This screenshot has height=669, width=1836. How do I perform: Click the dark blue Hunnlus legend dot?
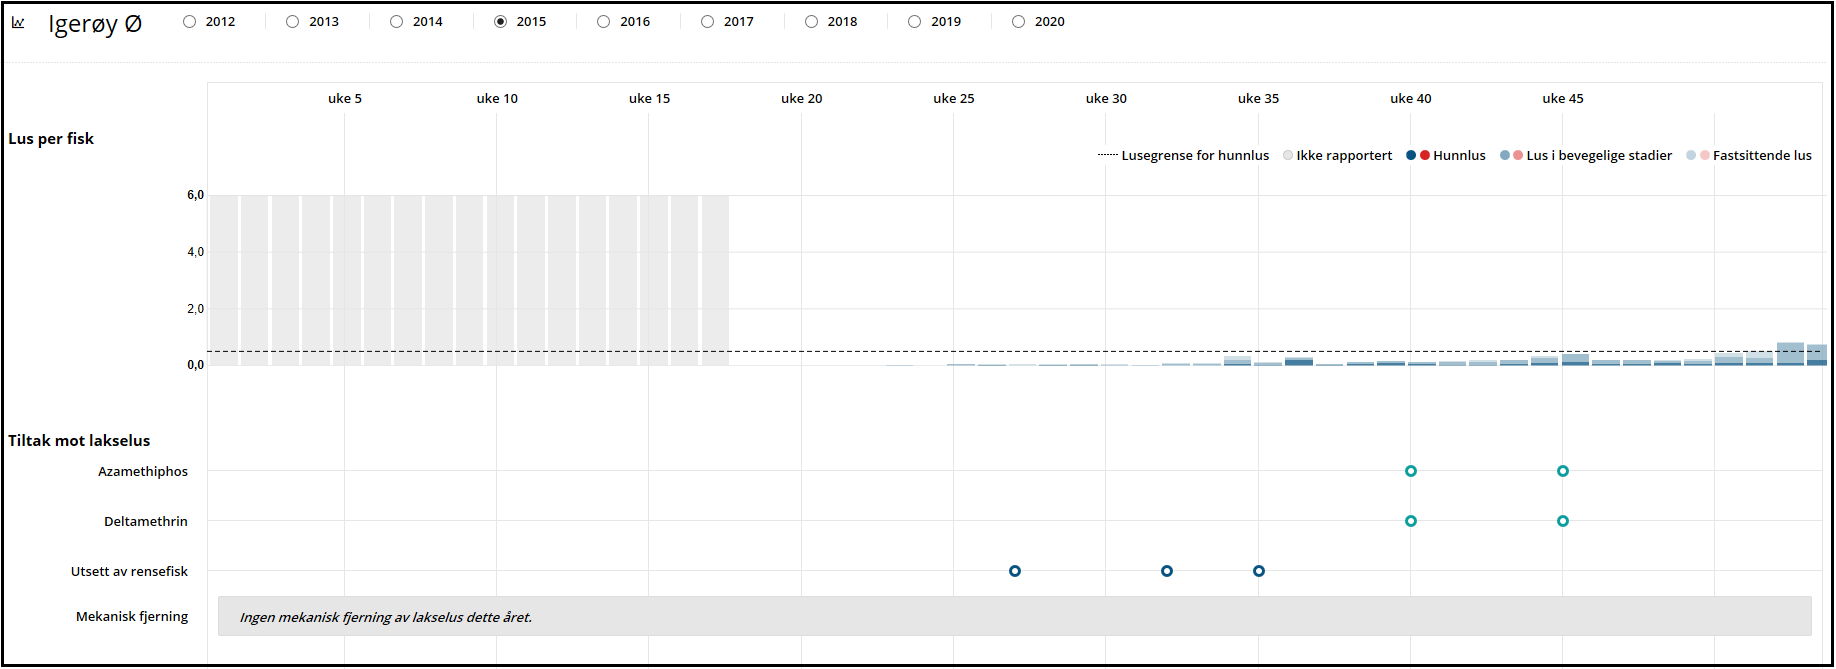[1411, 156]
